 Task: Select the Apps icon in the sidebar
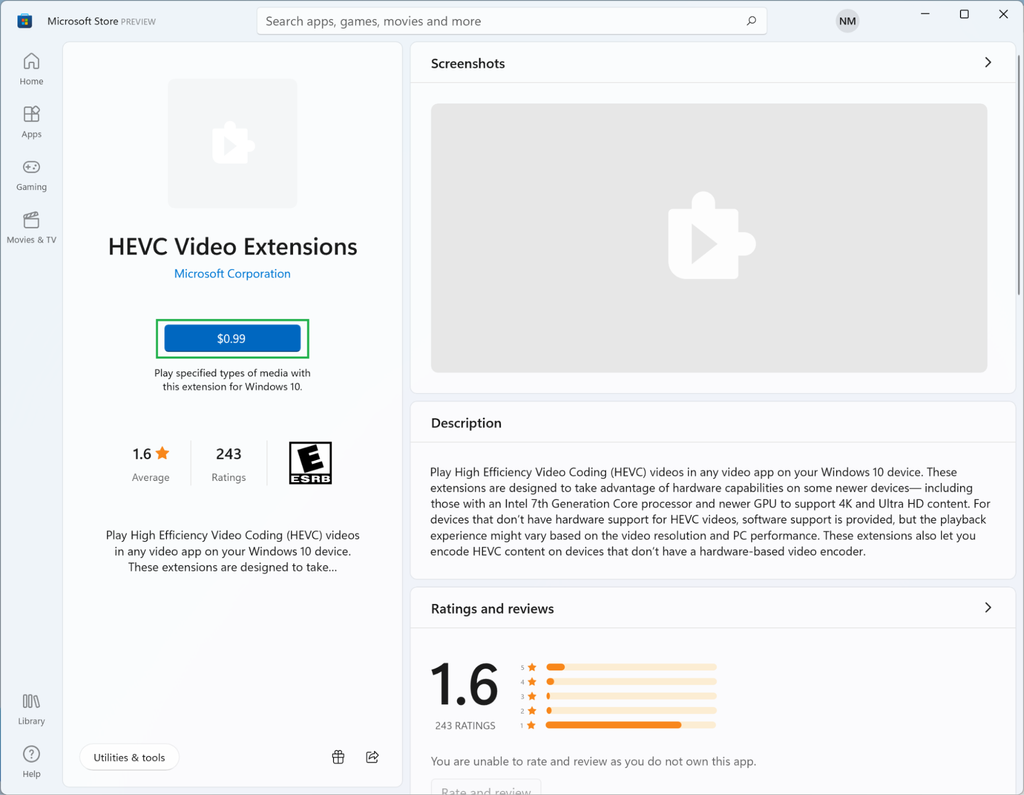tap(31, 120)
